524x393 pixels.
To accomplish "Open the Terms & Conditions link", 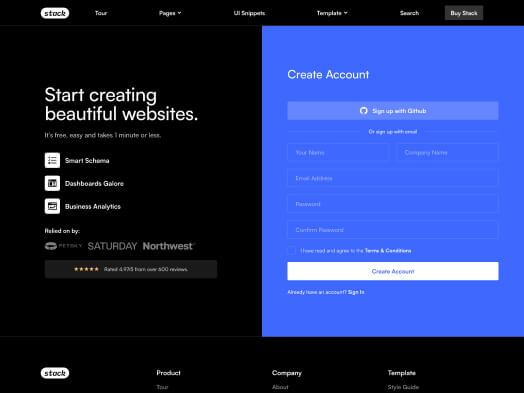I will point(388,251).
